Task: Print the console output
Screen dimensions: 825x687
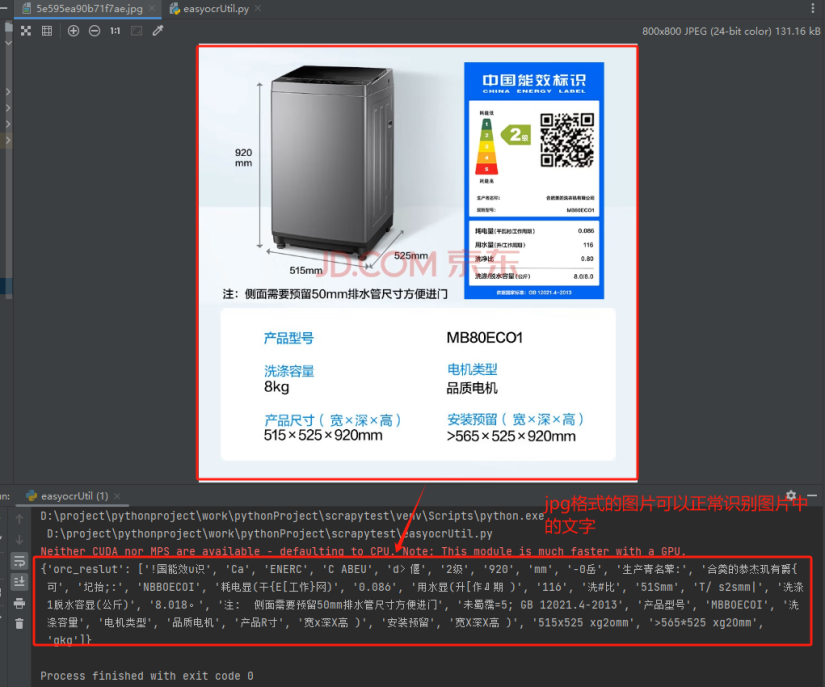Action: click(20, 601)
